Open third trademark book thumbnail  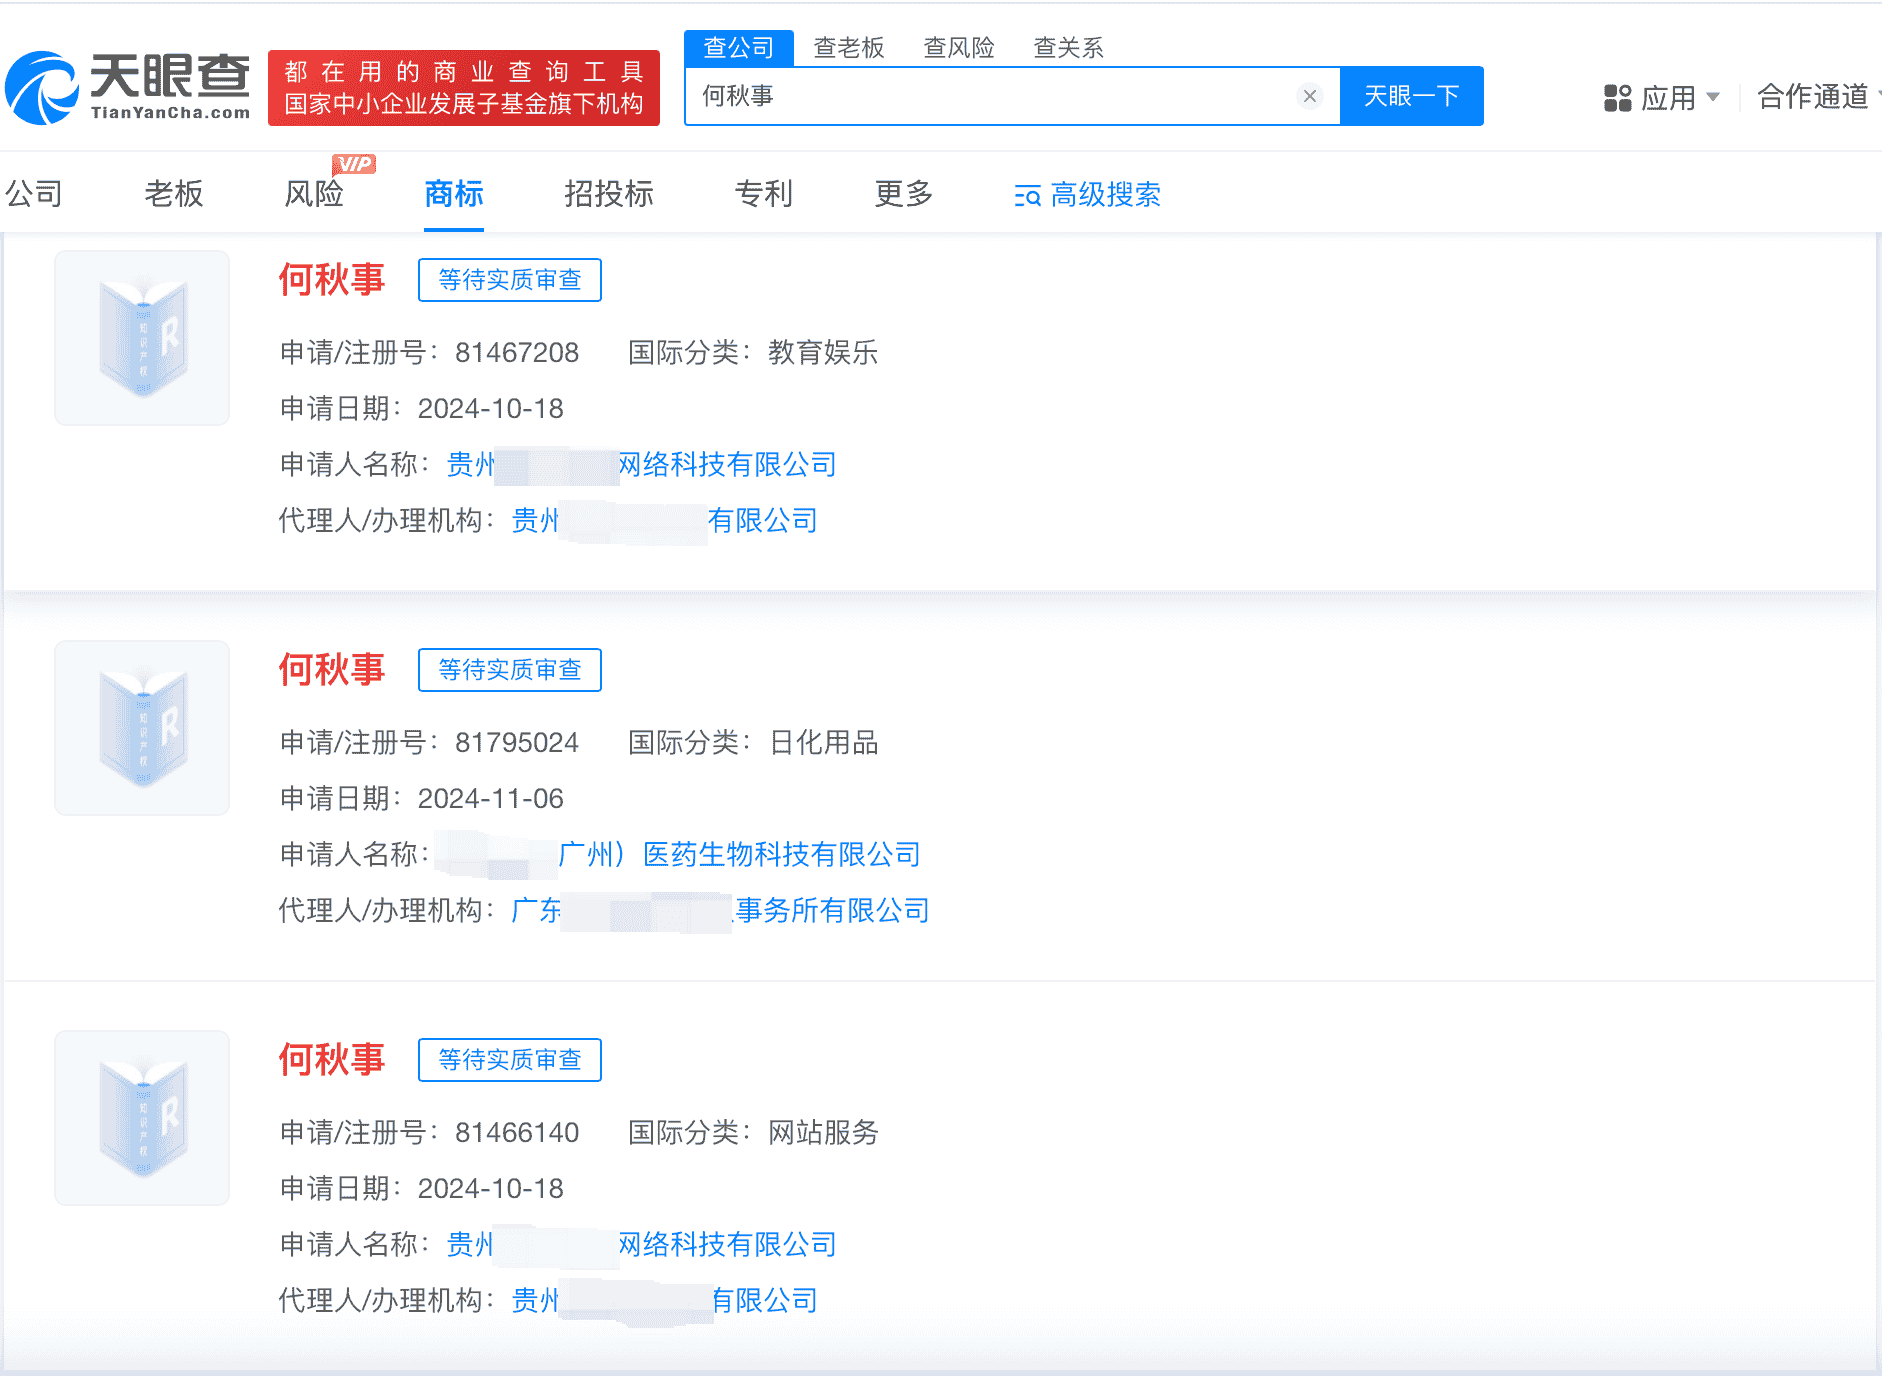point(142,1118)
